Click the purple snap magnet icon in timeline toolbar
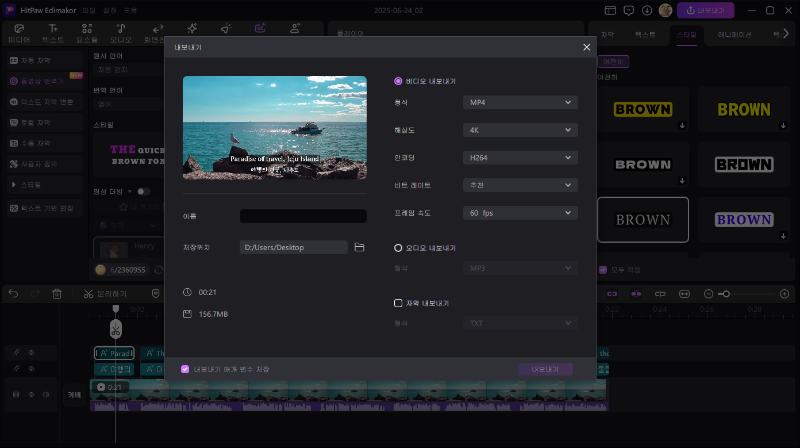Image resolution: width=800 pixels, height=448 pixels. click(x=636, y=294)
